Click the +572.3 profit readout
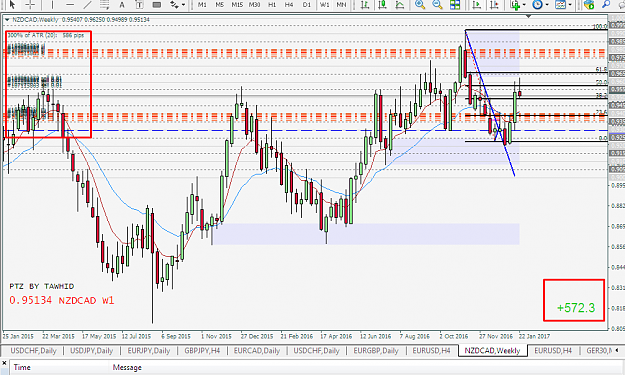Viewport: 625px width, 375px height. [x=576, y=308]
